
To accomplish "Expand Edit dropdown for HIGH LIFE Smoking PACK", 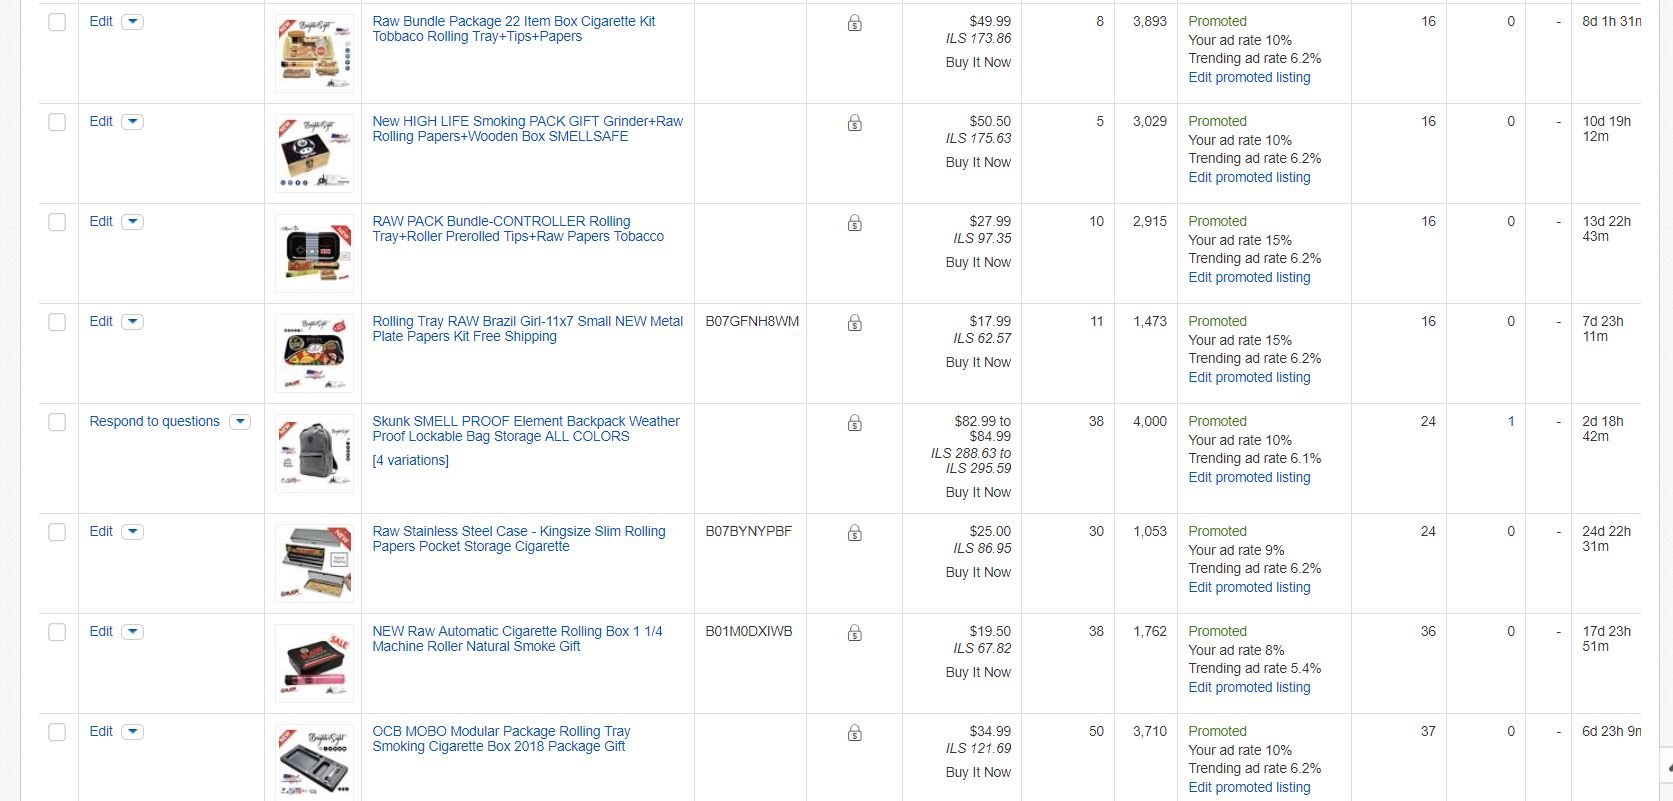I will (x=132, y=122).
